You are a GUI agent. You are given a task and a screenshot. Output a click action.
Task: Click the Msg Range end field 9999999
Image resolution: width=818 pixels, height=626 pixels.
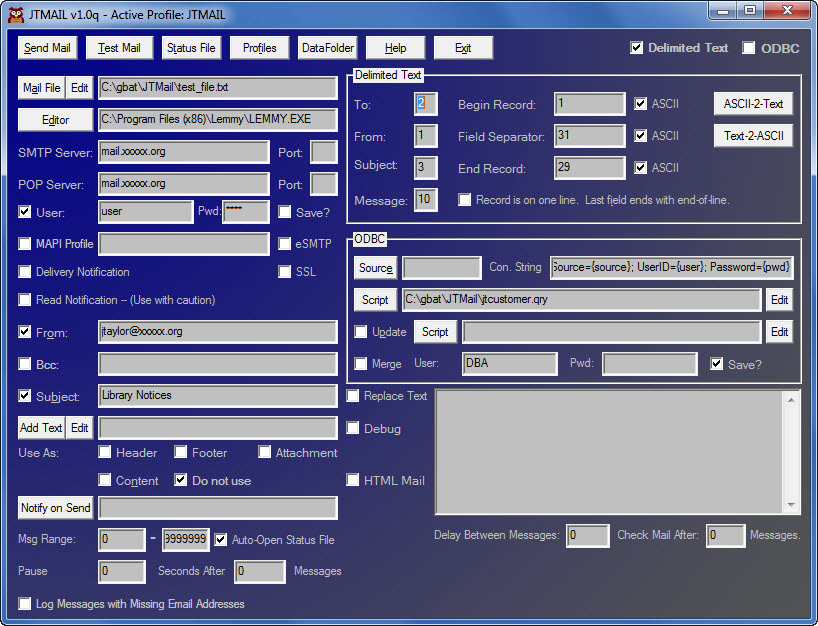click(x=186, y=539)
